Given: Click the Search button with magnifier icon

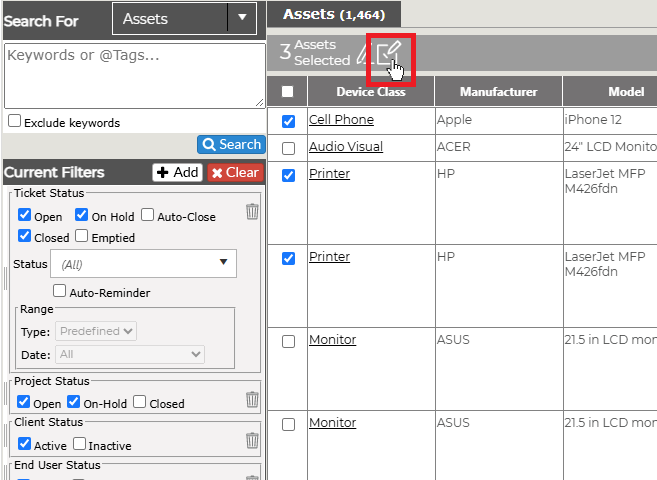Looking at the screenshot, I should [231, 145].
